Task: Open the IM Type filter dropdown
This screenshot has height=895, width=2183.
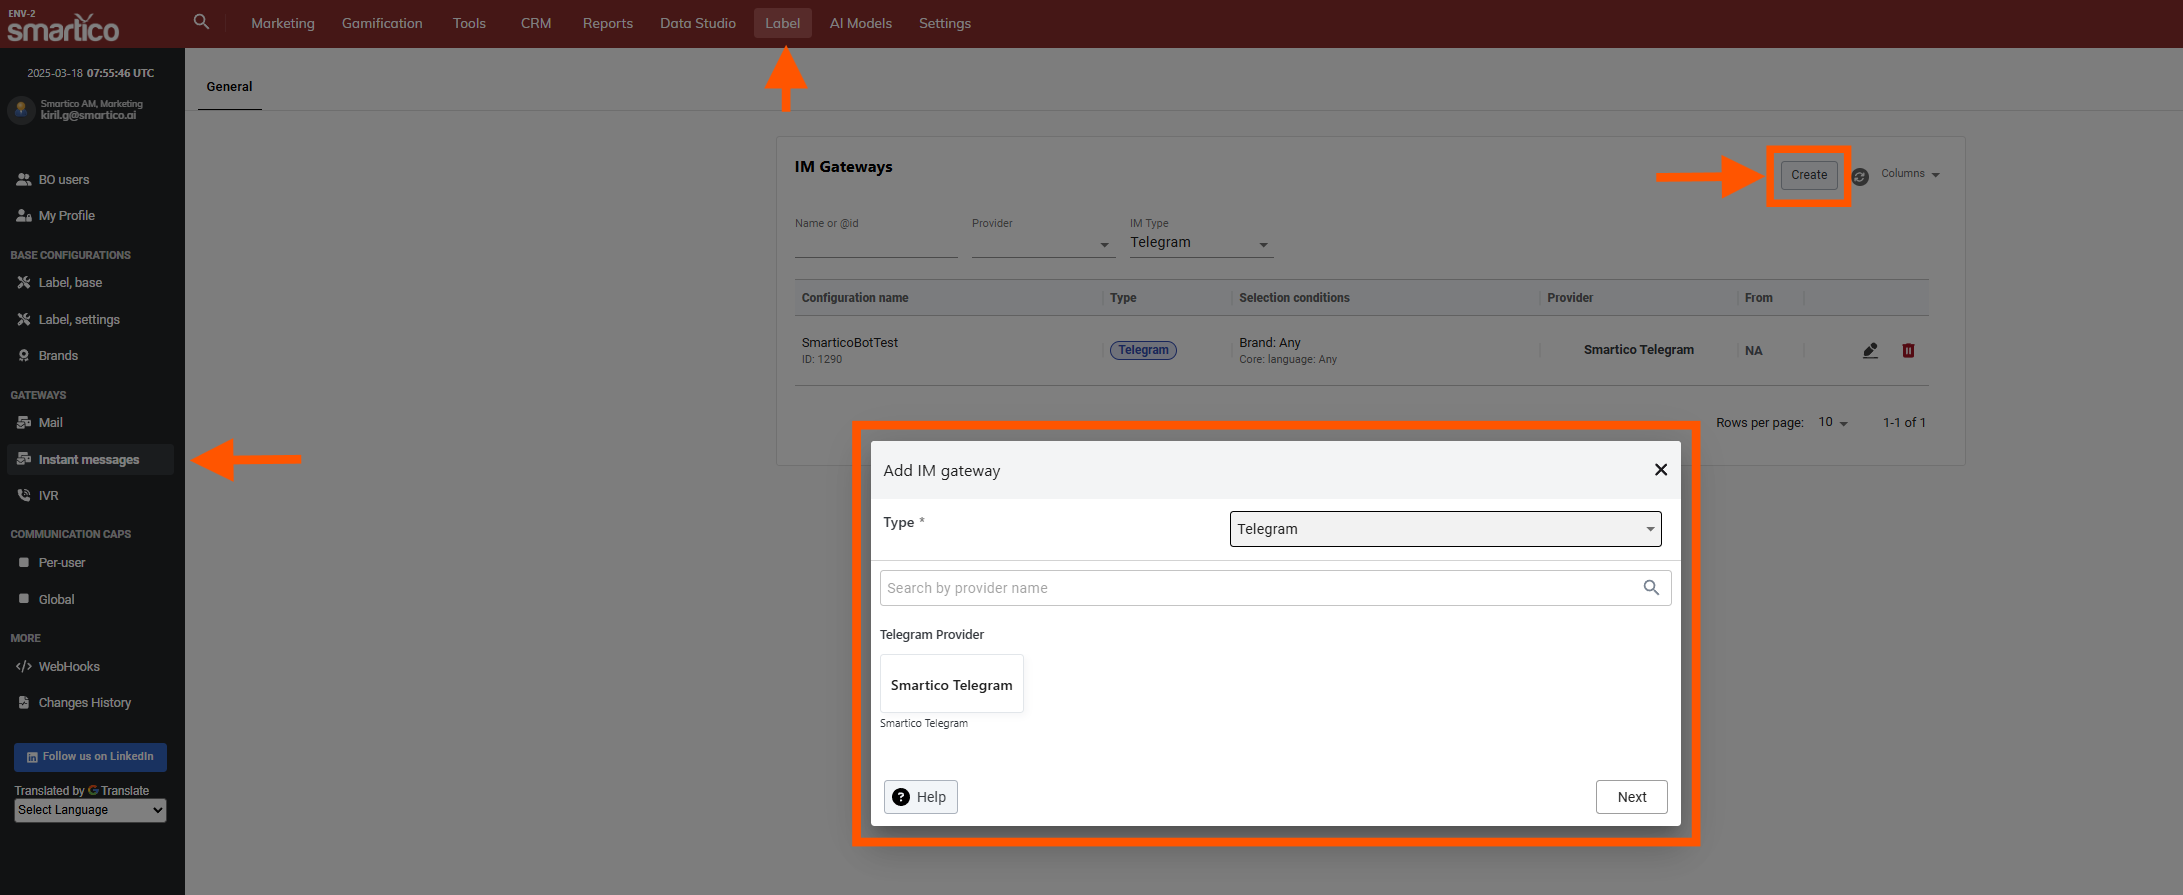Action: pos(1200,243)
